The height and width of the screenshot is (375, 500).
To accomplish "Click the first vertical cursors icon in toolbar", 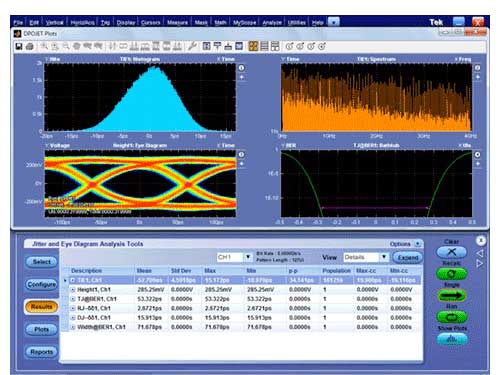I will point(113,46).
